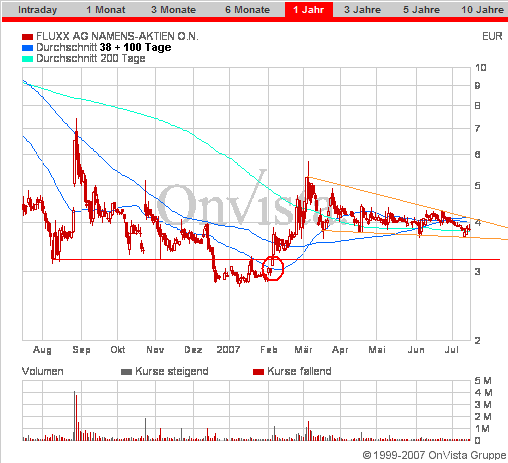Screen dimensions: 508x463
Task: Click the Durchschnitt 38 + 100 Tage label
Action: click(x=104, y=47)
